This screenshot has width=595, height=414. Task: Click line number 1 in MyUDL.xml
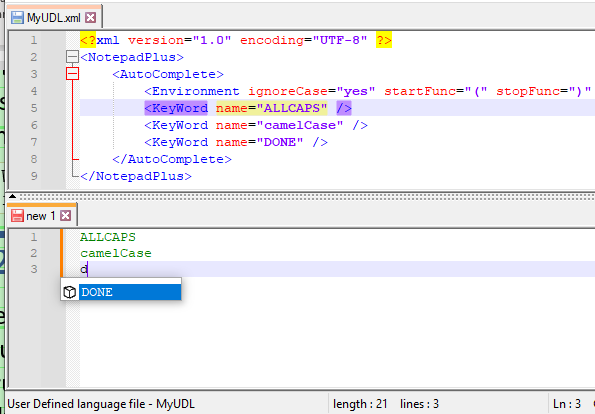click(34, 40)
